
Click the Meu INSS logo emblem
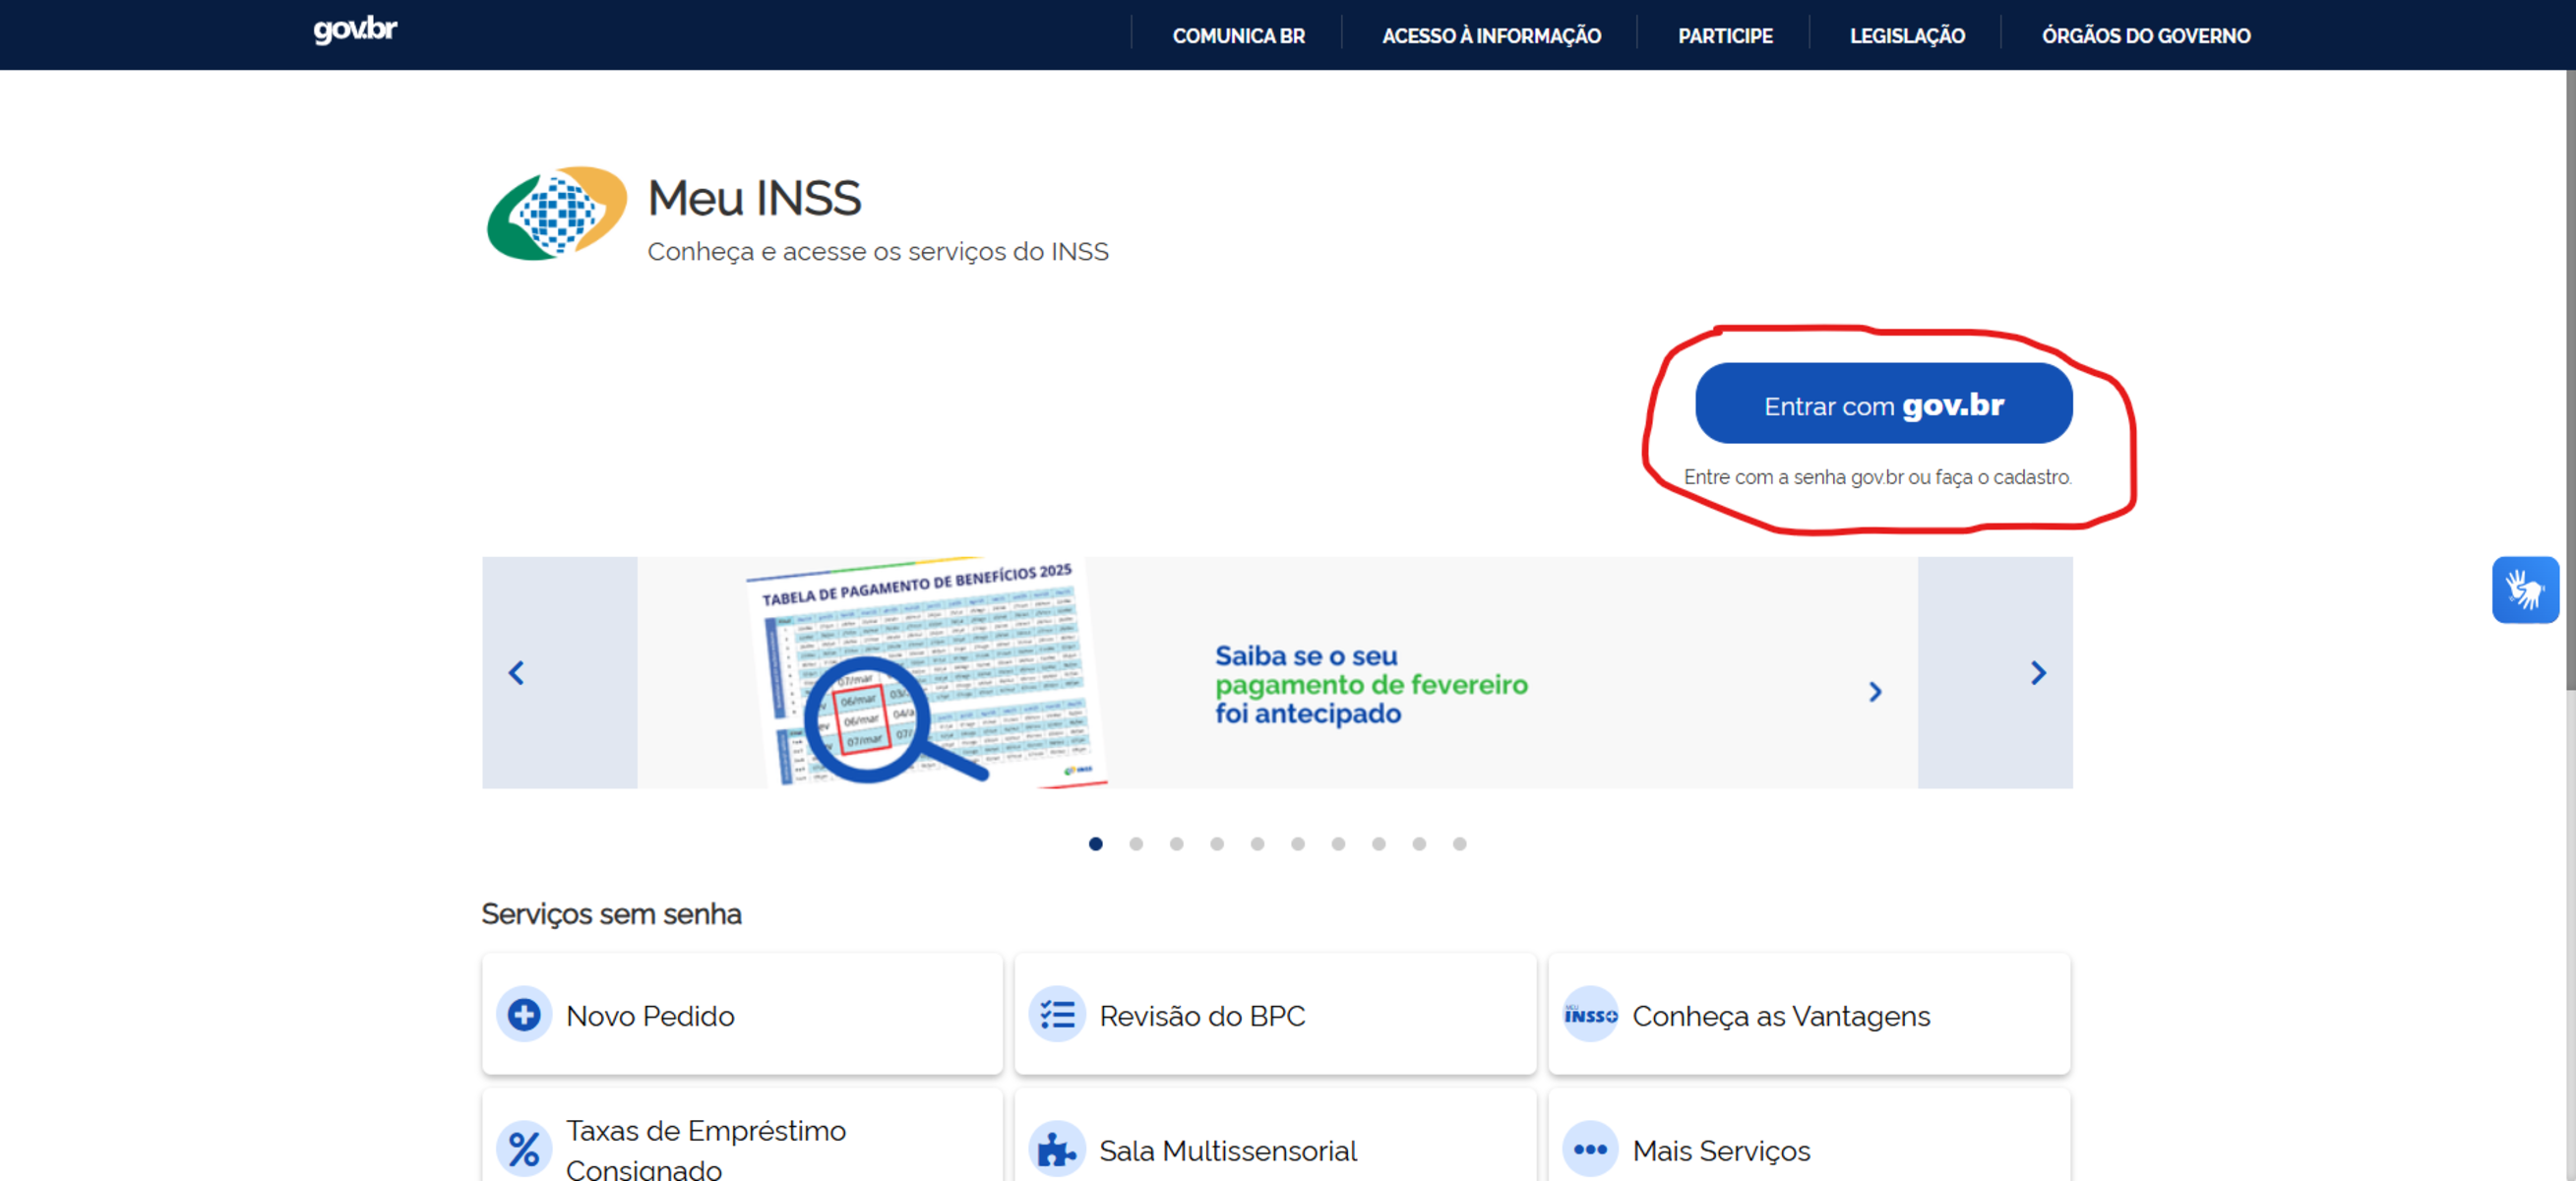557,213
